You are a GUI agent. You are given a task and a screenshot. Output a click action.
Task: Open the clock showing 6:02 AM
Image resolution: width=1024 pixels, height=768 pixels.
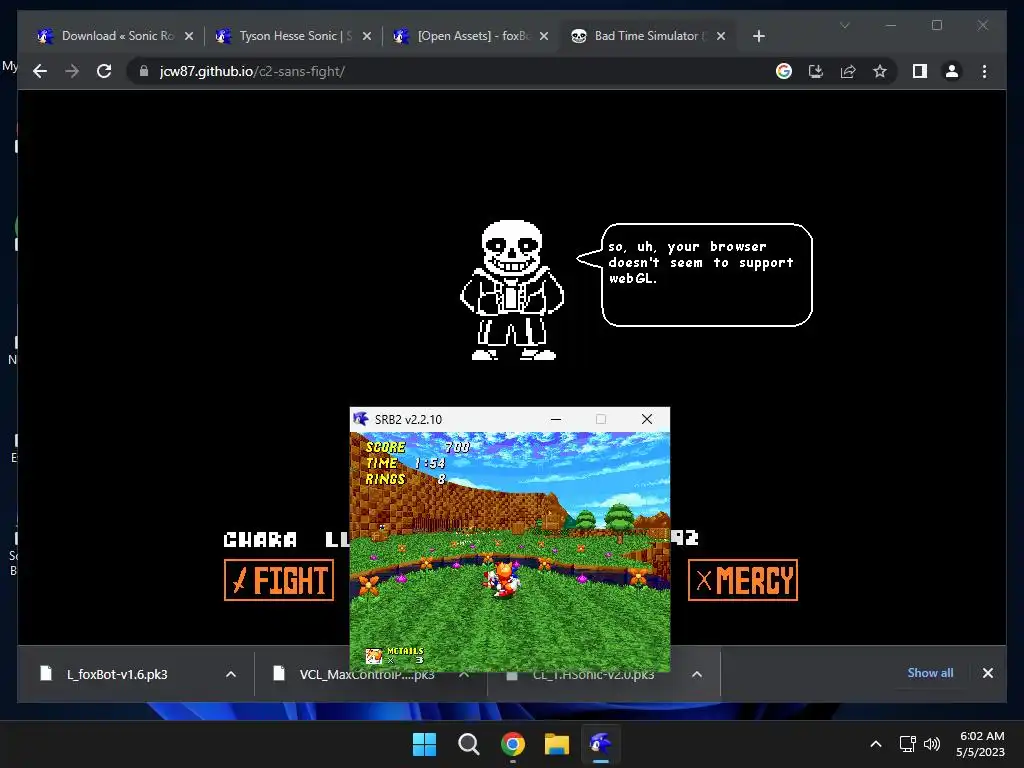[x=981, y=744]
